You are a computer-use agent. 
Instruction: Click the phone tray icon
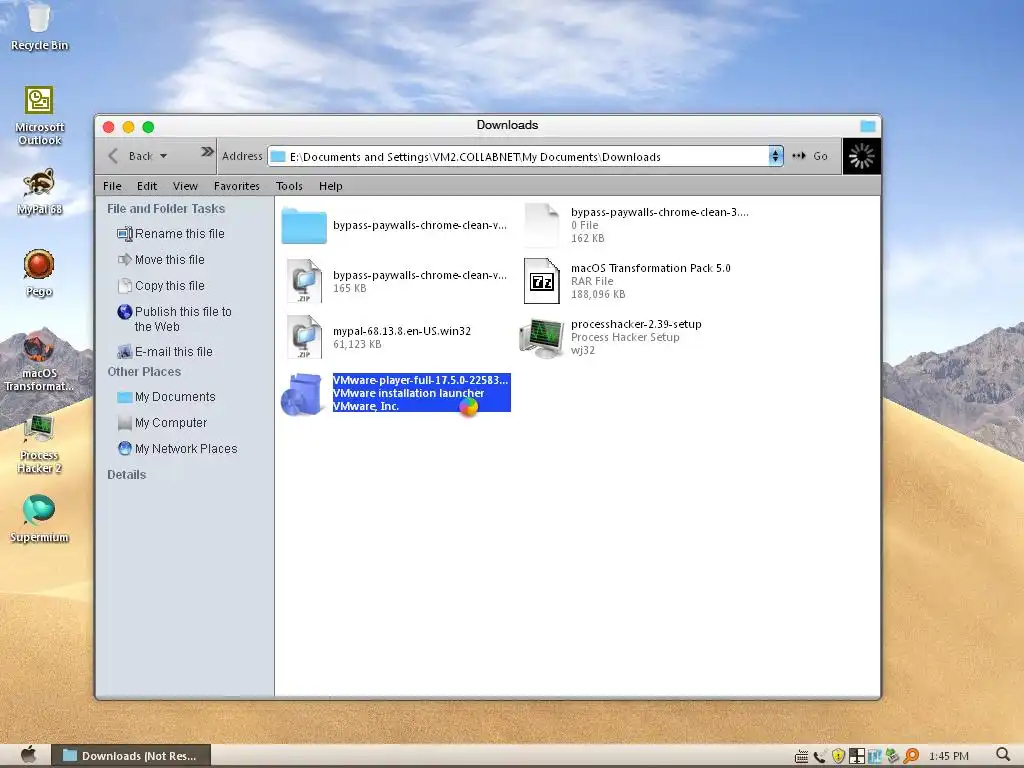pyautogui.click(x=820, y=757)
